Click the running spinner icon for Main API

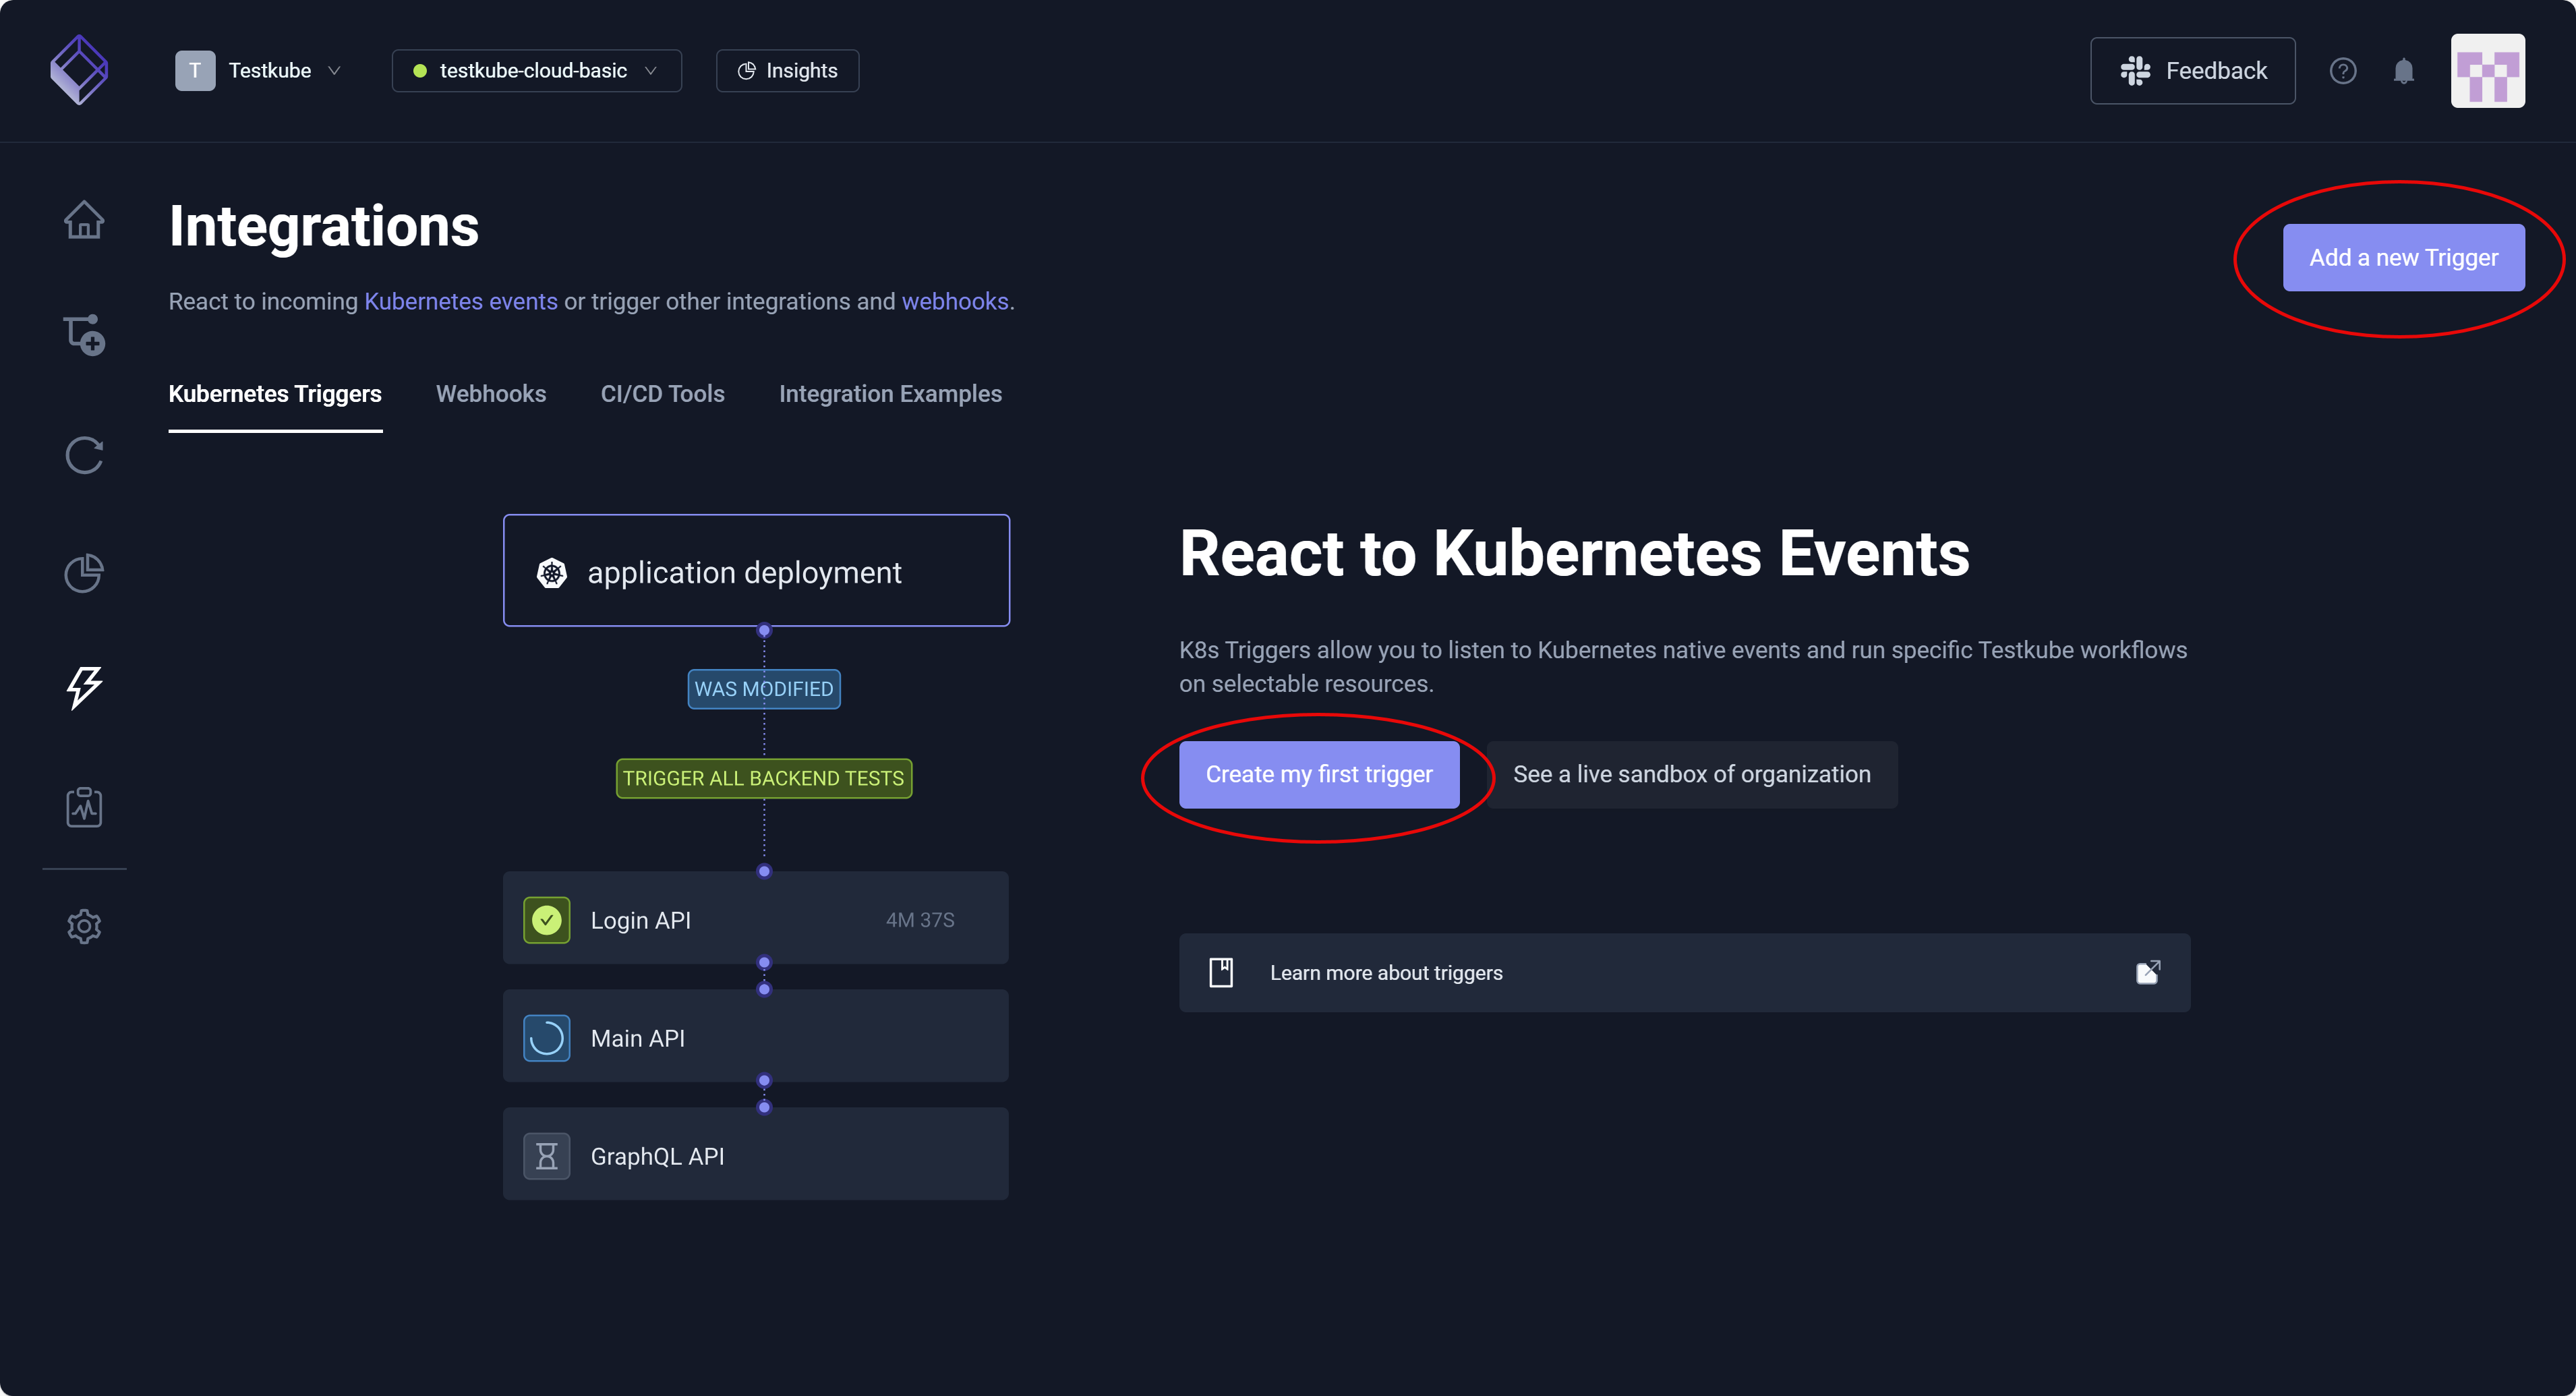[x=546, y=1037]
